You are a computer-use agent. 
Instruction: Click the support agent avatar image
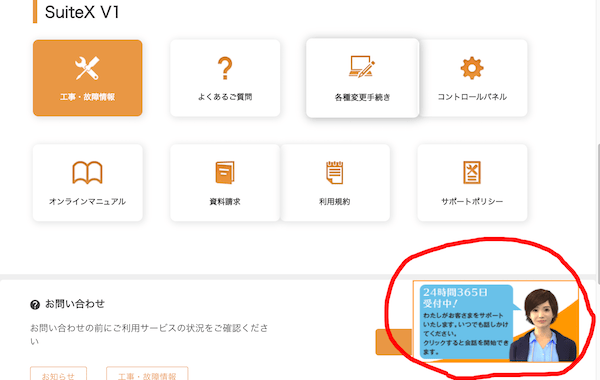pyautogui.click(x=543, y=325)
